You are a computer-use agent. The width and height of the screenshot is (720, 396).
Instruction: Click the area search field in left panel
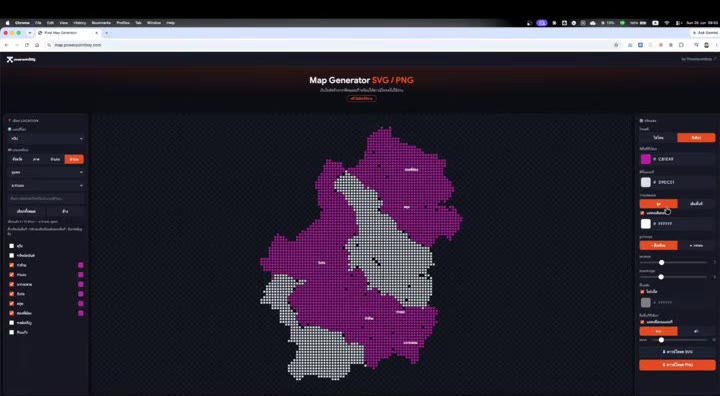tap(46, 198)
